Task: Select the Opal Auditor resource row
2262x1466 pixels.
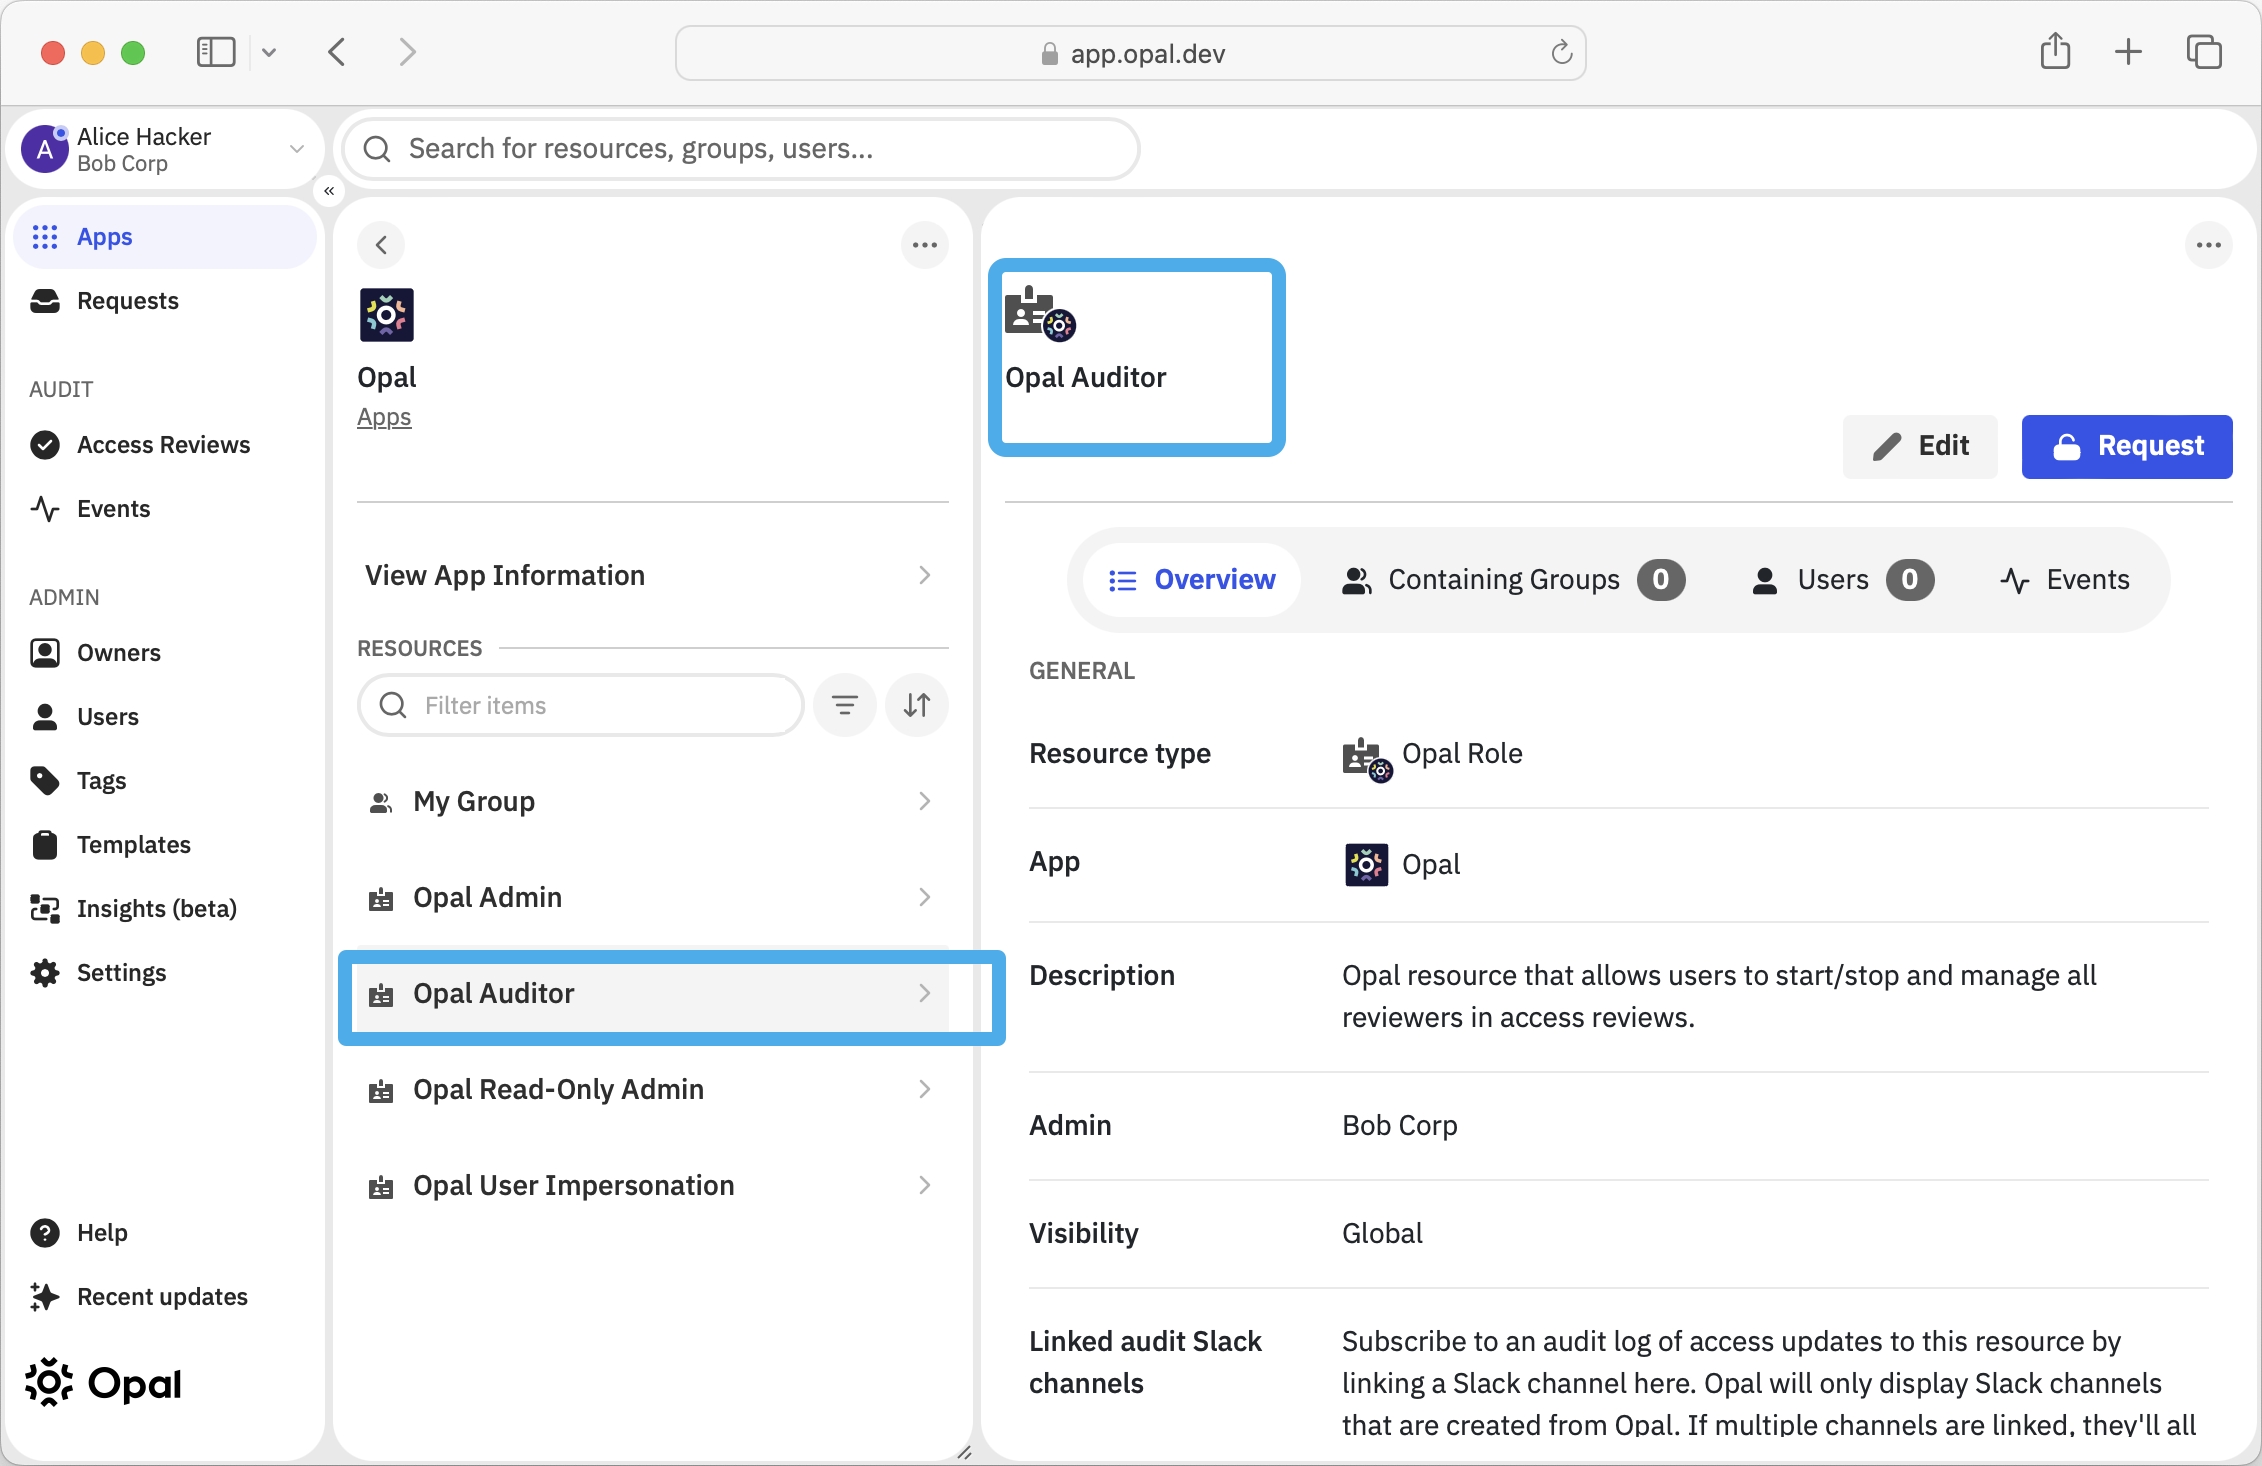Action: 652,993
